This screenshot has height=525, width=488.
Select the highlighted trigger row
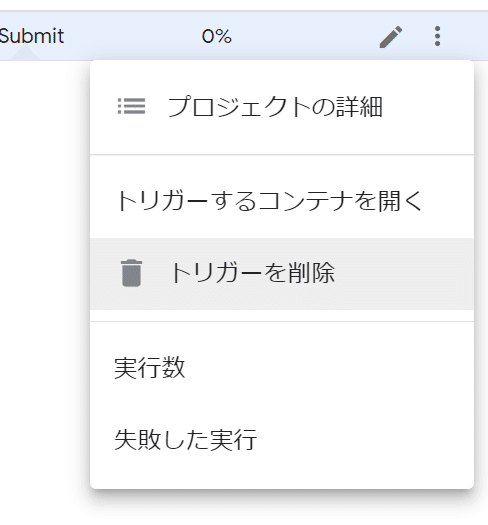(x=244, y=36)
